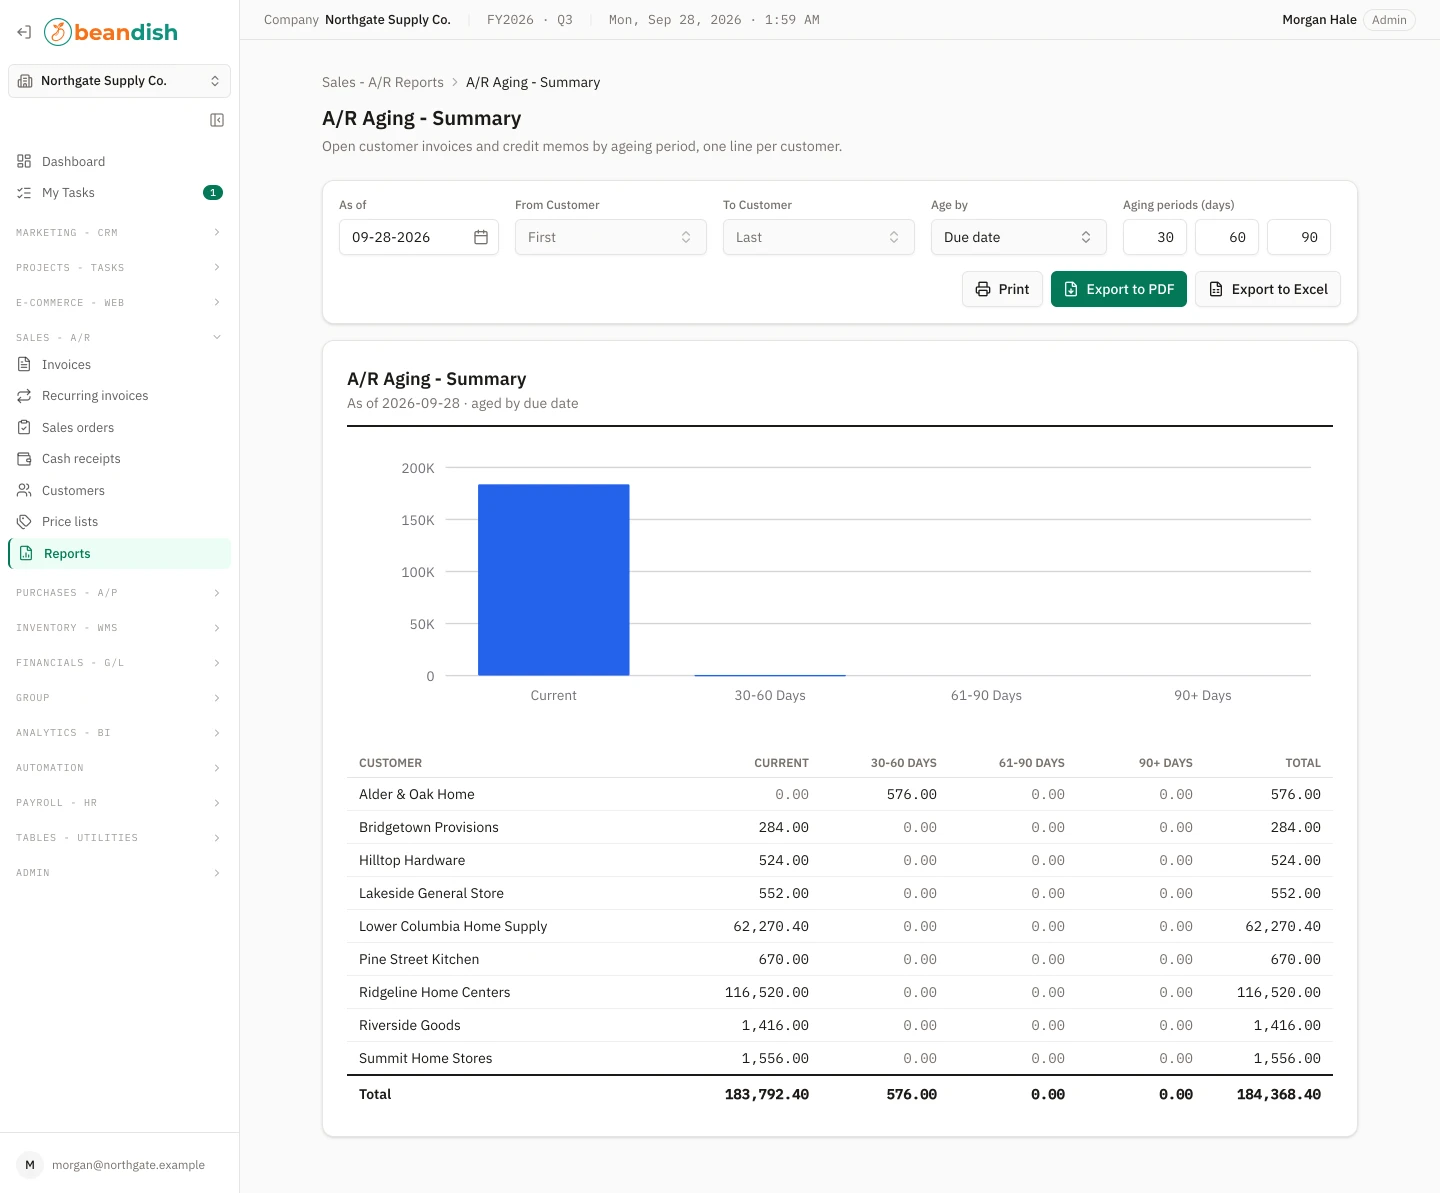This screenshot has height=1193, width=1440.
Task: Expand the Financials - G/L section
Action: tap(119, 663)
